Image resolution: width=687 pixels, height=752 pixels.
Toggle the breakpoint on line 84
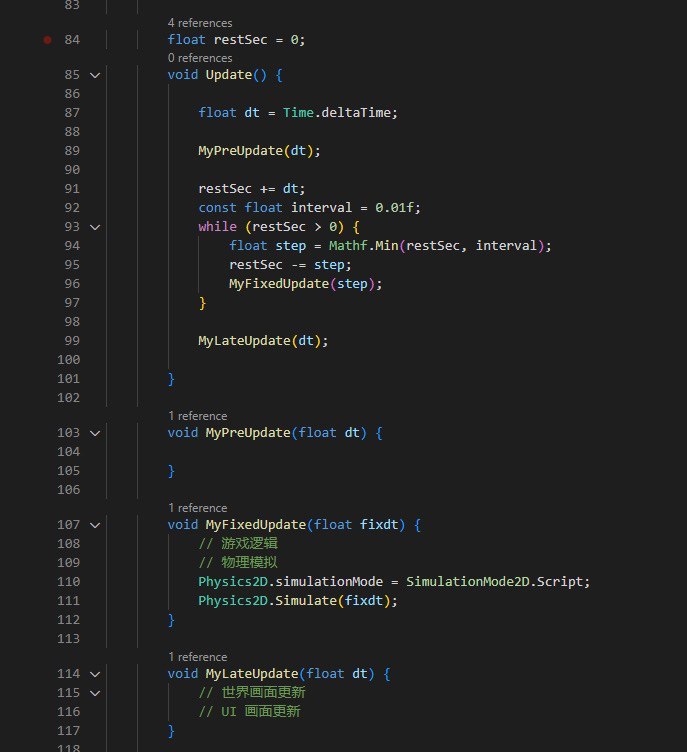click(x=47, y=40)
